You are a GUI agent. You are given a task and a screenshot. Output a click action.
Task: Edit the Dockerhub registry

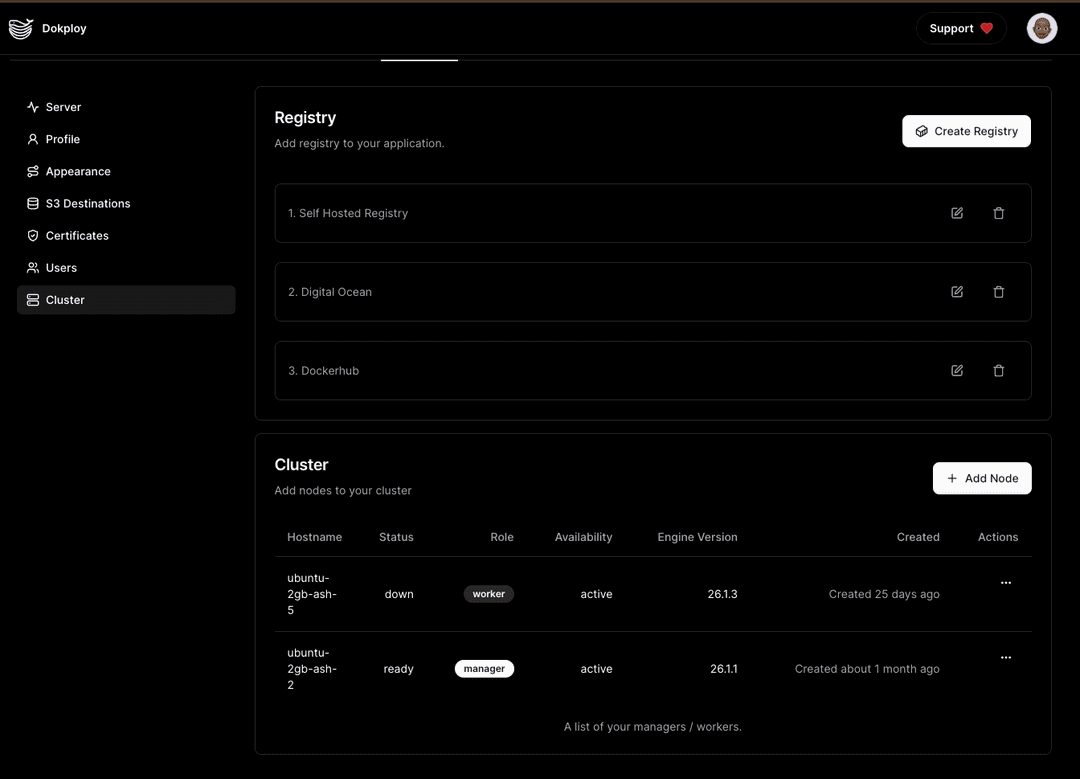pos(957,371)
